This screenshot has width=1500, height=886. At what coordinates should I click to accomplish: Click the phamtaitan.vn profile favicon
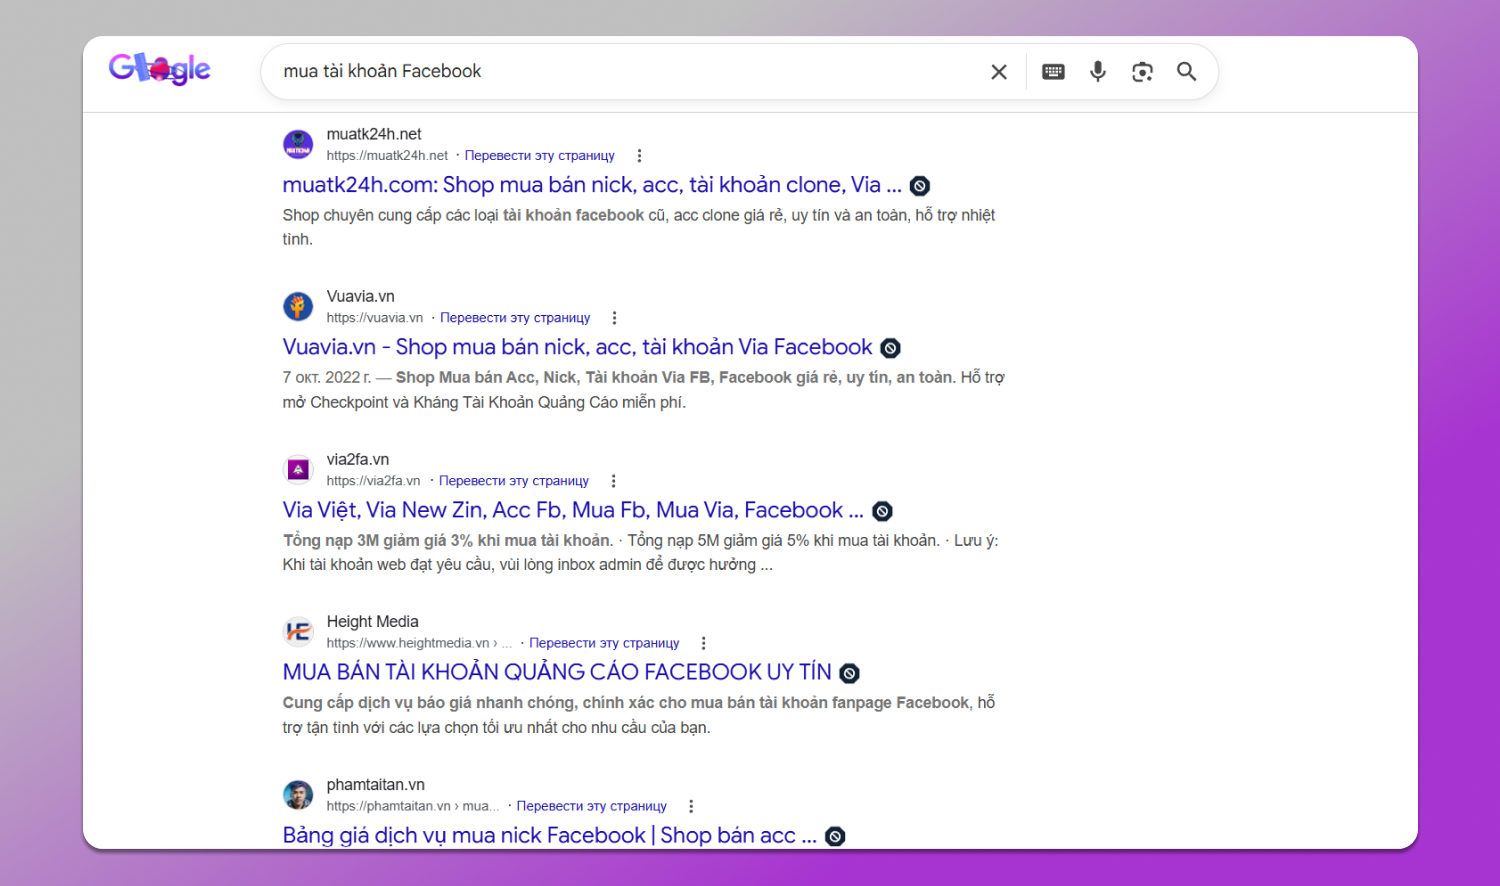click(x=297, y=794)
